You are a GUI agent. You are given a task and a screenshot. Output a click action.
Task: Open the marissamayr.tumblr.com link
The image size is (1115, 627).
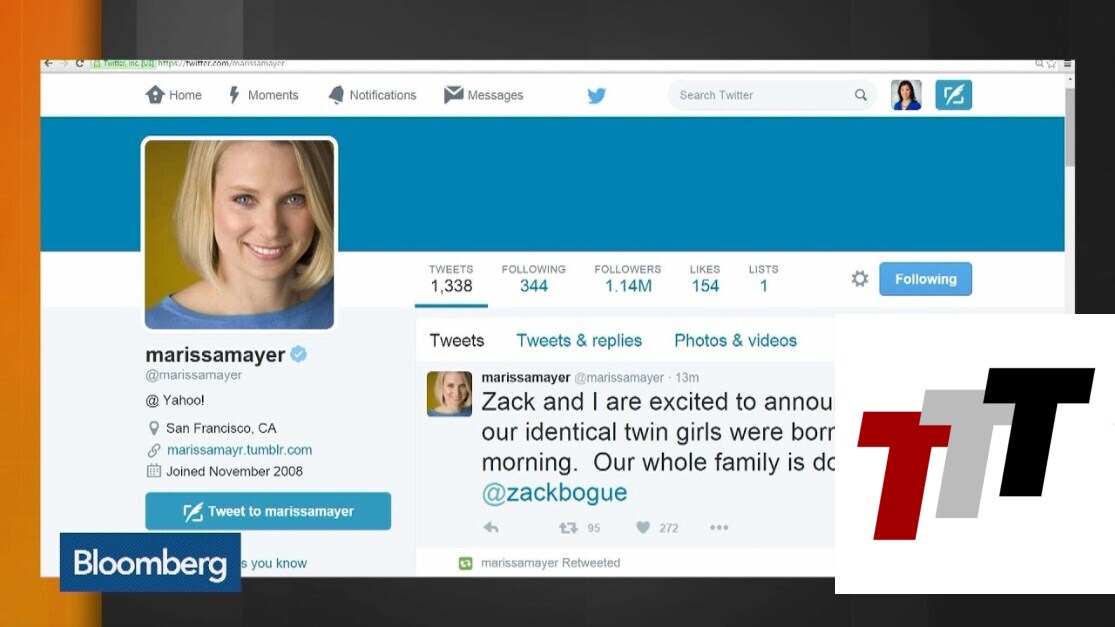coord(240,450)
